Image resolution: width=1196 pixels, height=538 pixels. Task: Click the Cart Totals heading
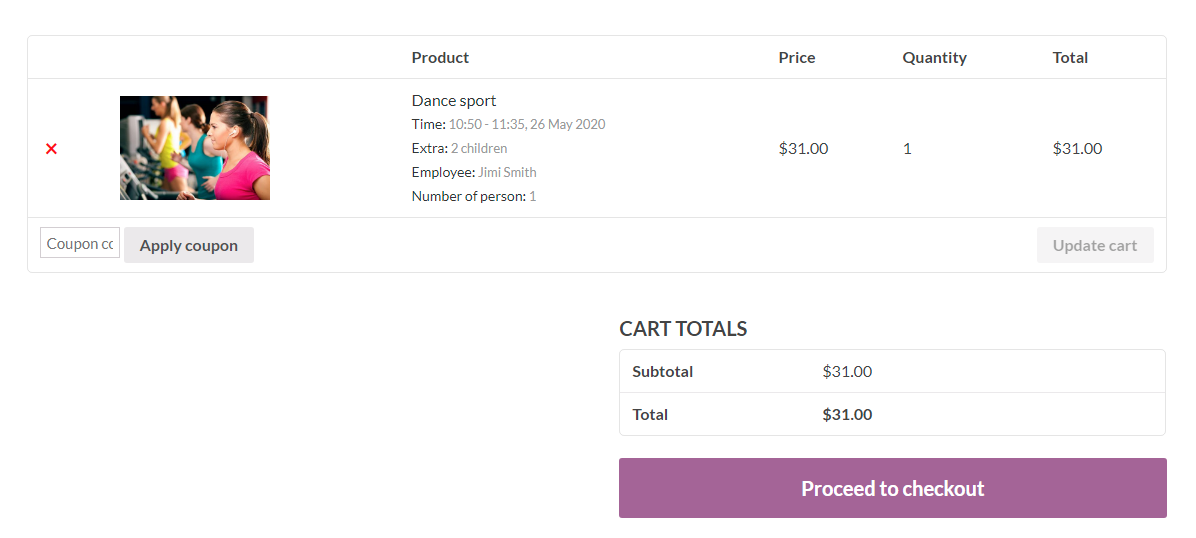[x=683, y=329]
